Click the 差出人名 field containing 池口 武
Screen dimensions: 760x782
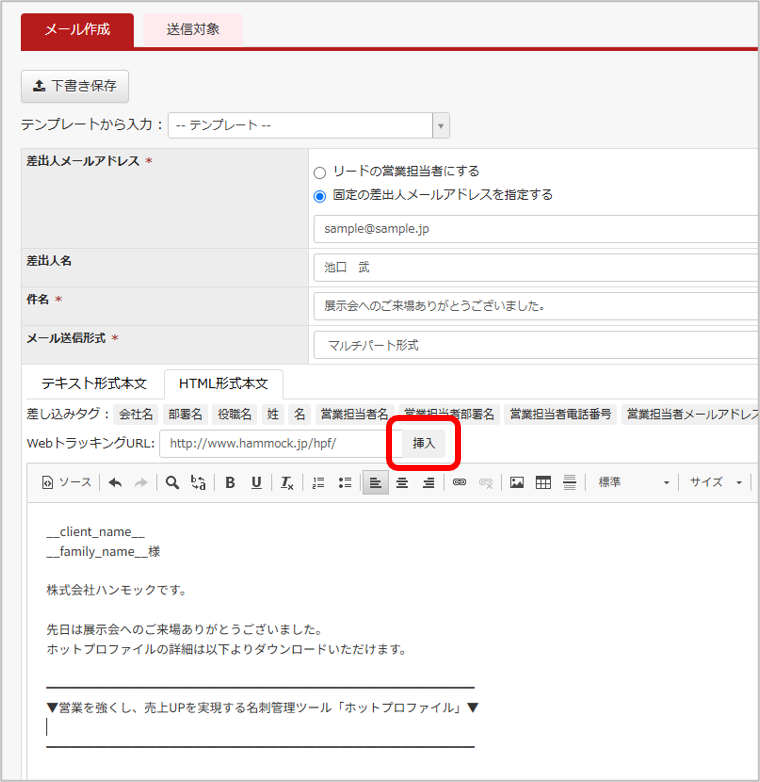coord(536,267)
